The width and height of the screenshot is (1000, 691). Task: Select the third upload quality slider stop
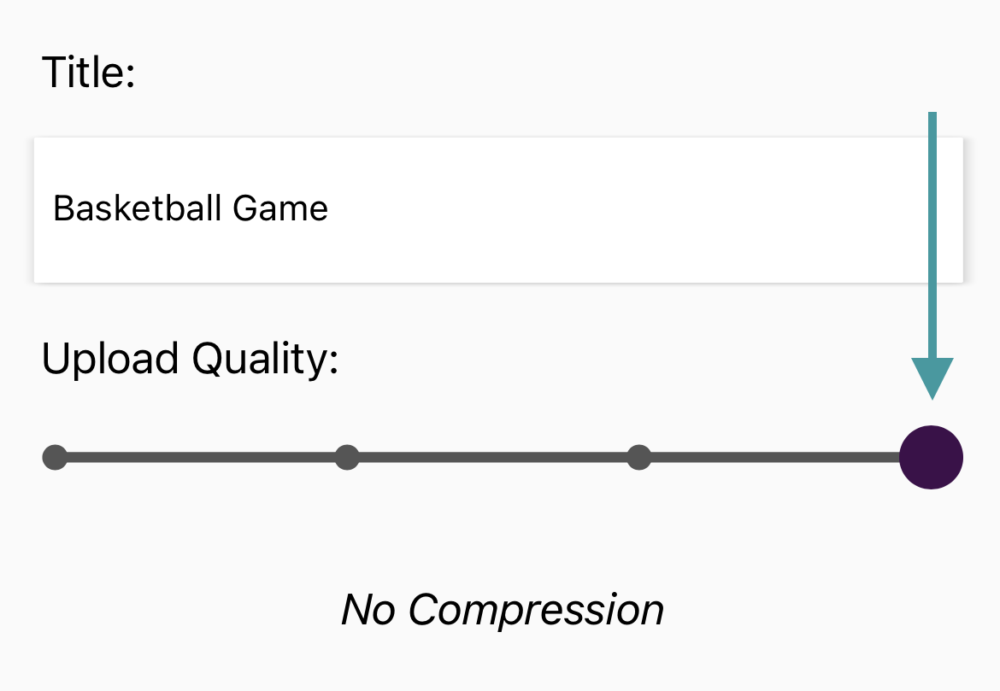[x=639, y=458]
